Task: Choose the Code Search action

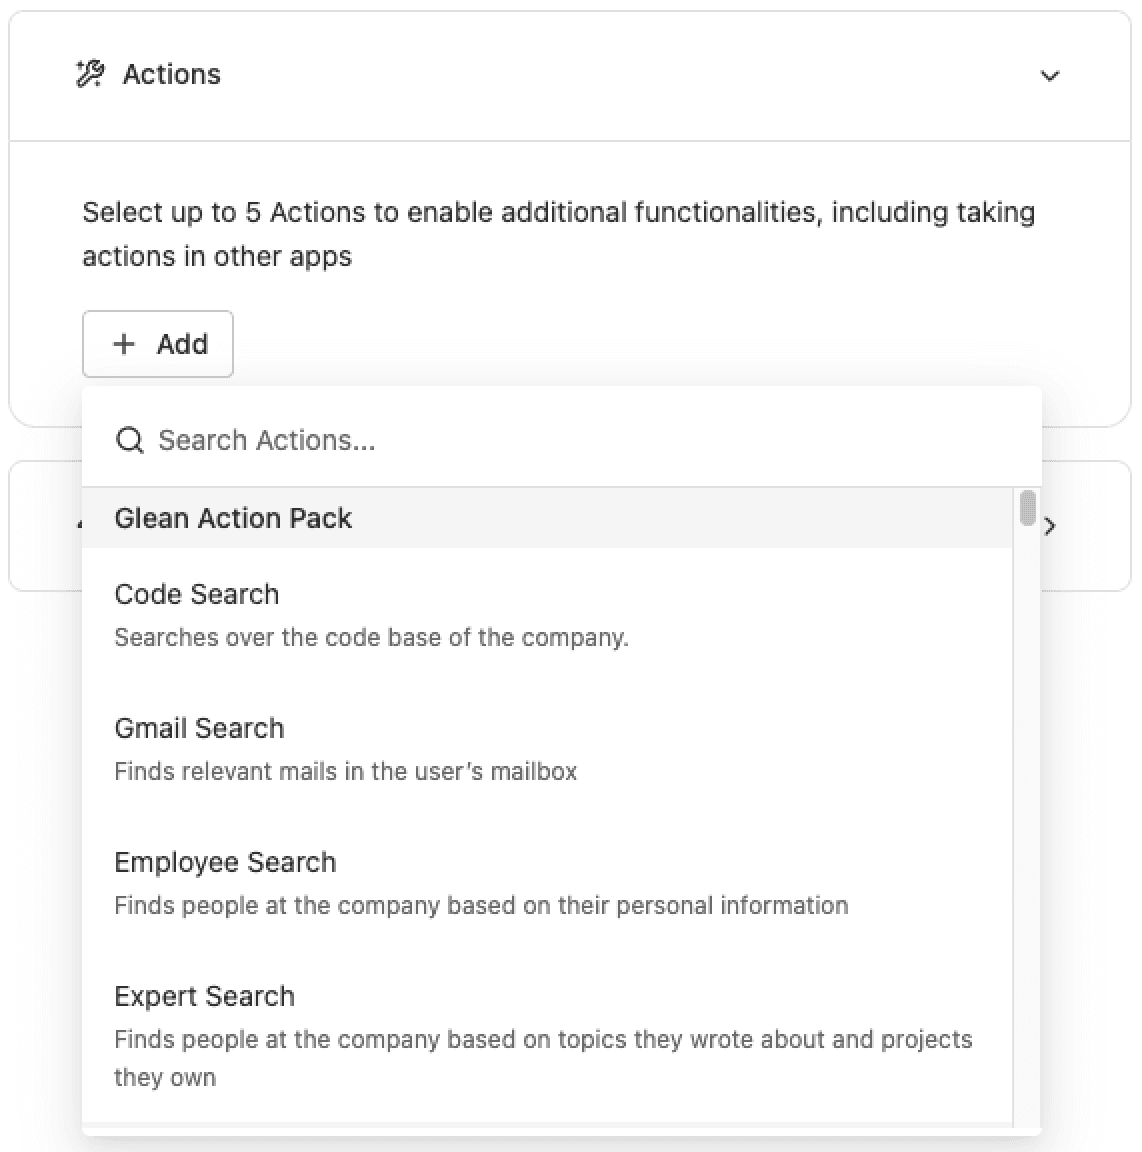Action: point(547,615)
